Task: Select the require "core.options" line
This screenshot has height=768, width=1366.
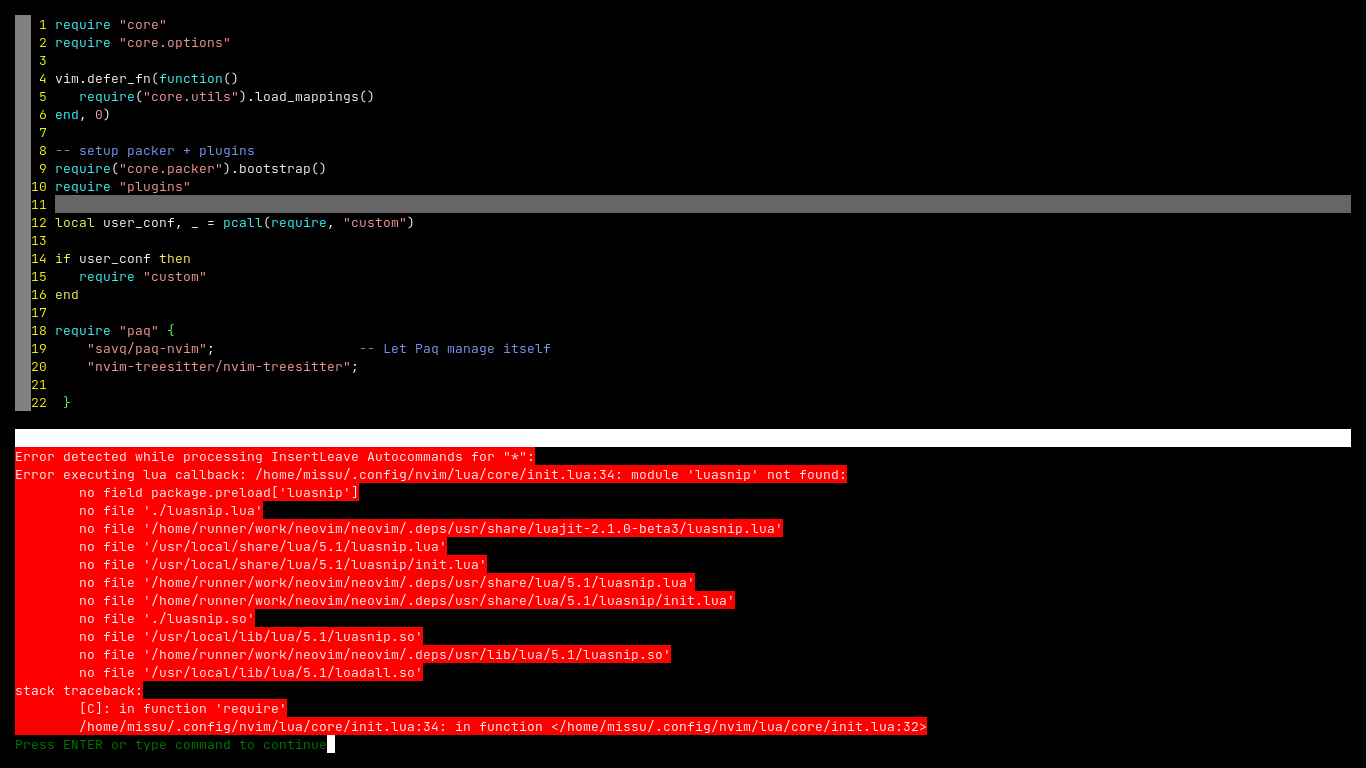Action: (x=143, y=42)
